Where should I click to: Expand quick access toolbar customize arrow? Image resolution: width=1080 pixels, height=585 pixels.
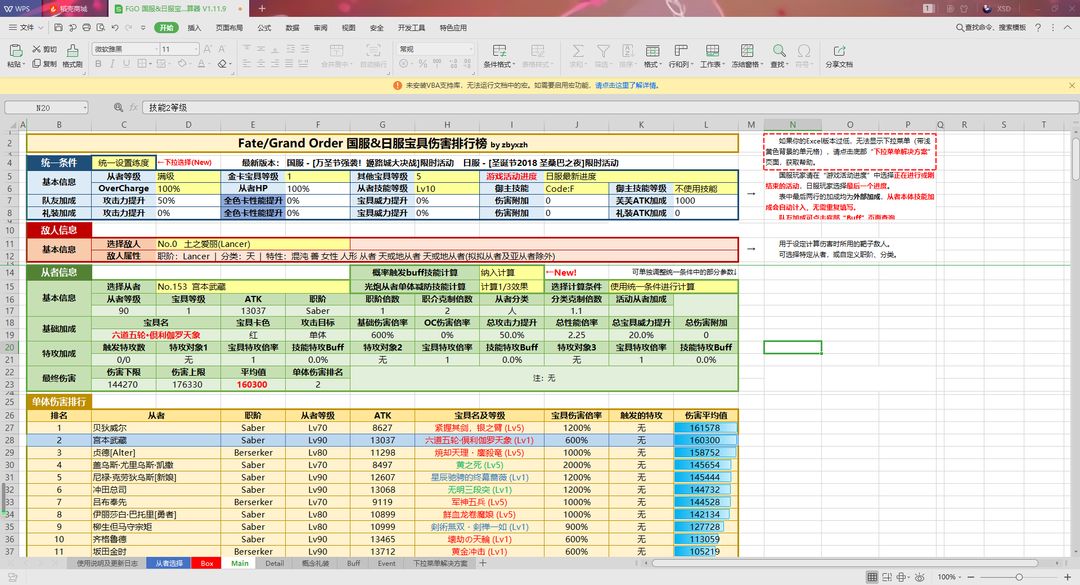[143, 28]
